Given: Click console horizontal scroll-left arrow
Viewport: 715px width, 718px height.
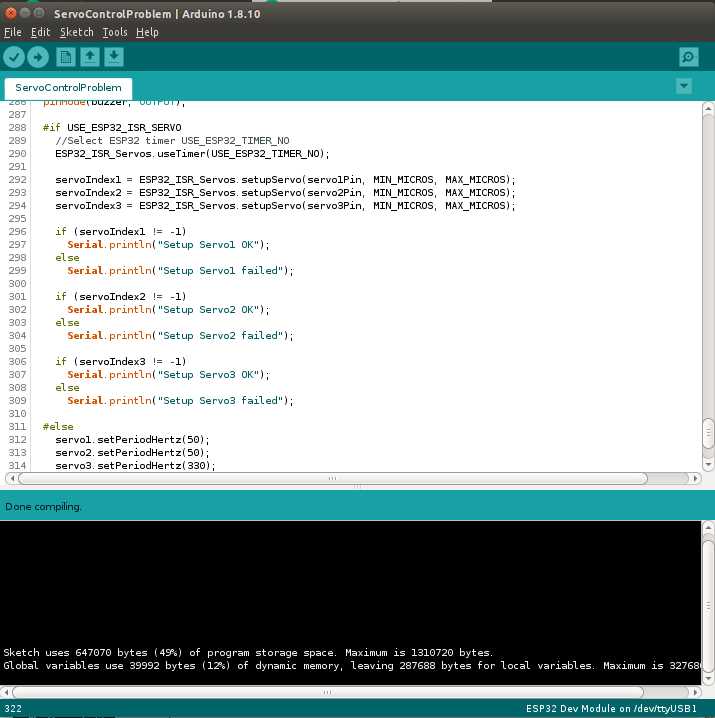Looking at the screenshot, I should tap(6, 692).
